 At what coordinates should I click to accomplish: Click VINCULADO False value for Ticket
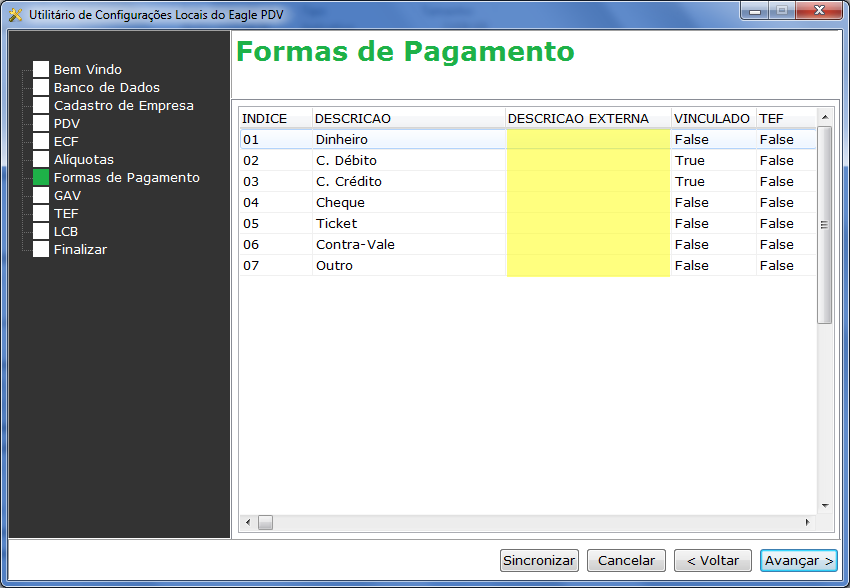coord(692,223)
